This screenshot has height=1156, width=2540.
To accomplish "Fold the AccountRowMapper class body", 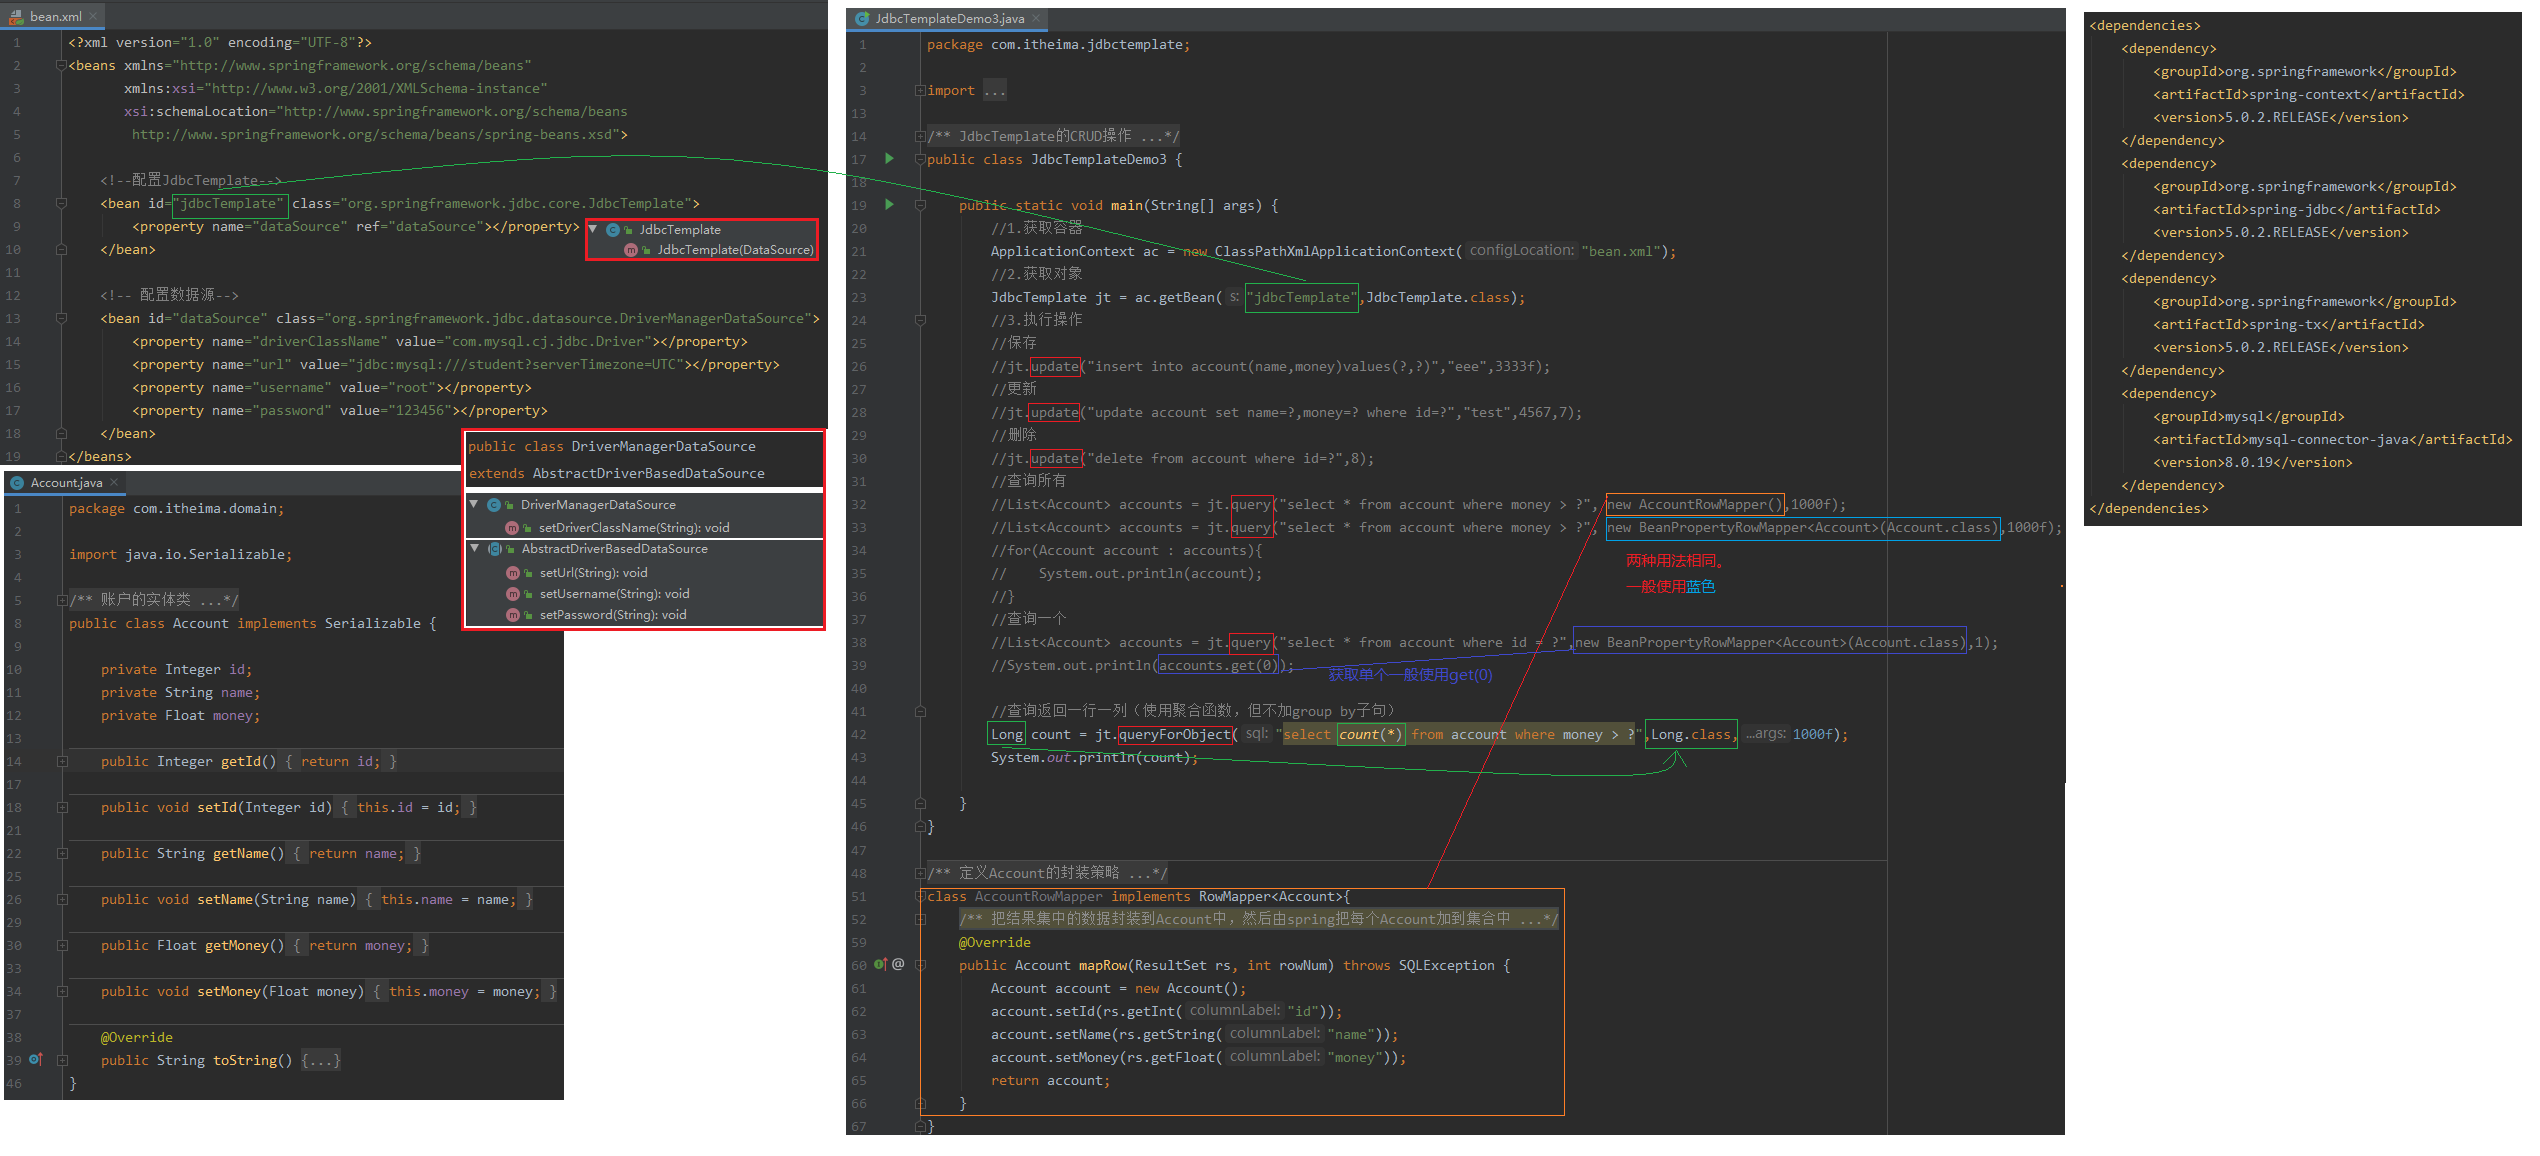I will tap(919, 897).
